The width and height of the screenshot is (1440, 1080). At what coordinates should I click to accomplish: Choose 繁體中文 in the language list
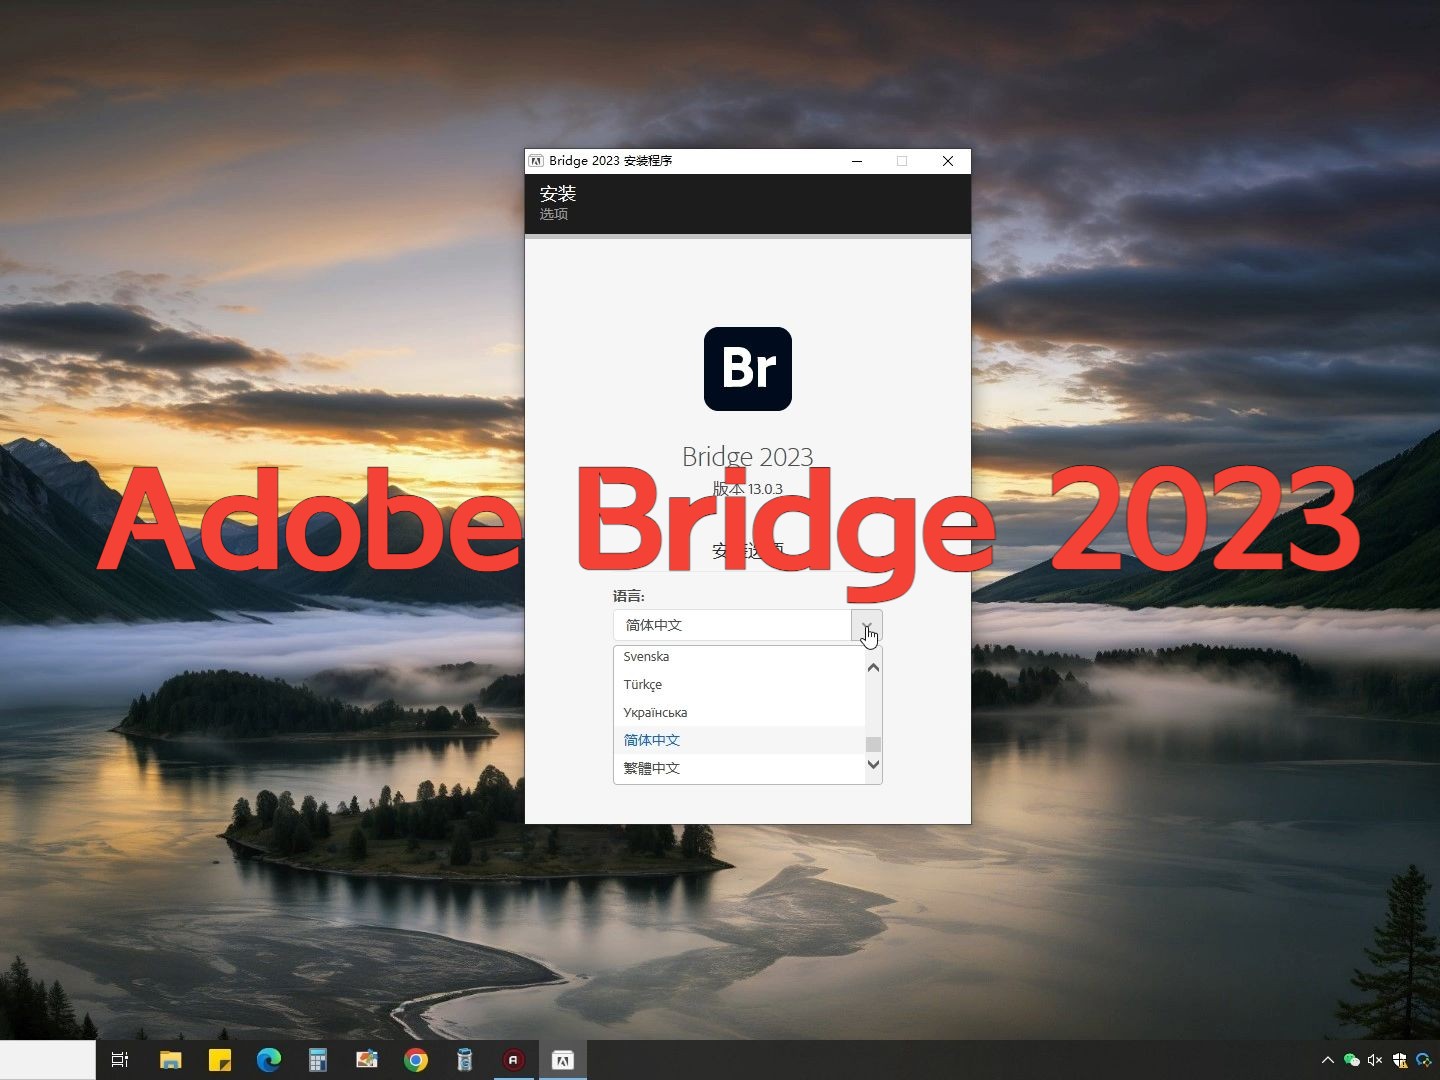[x=739, y=768]
